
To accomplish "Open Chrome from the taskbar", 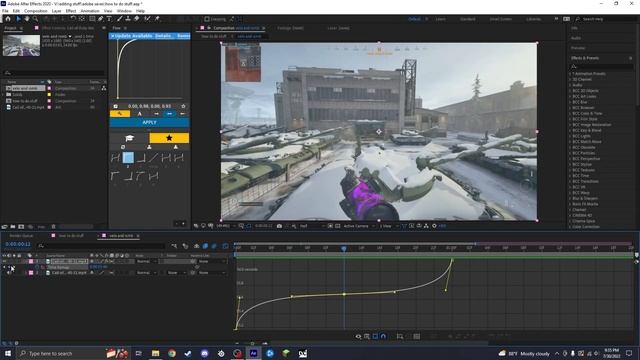I will tap(172, 353).
